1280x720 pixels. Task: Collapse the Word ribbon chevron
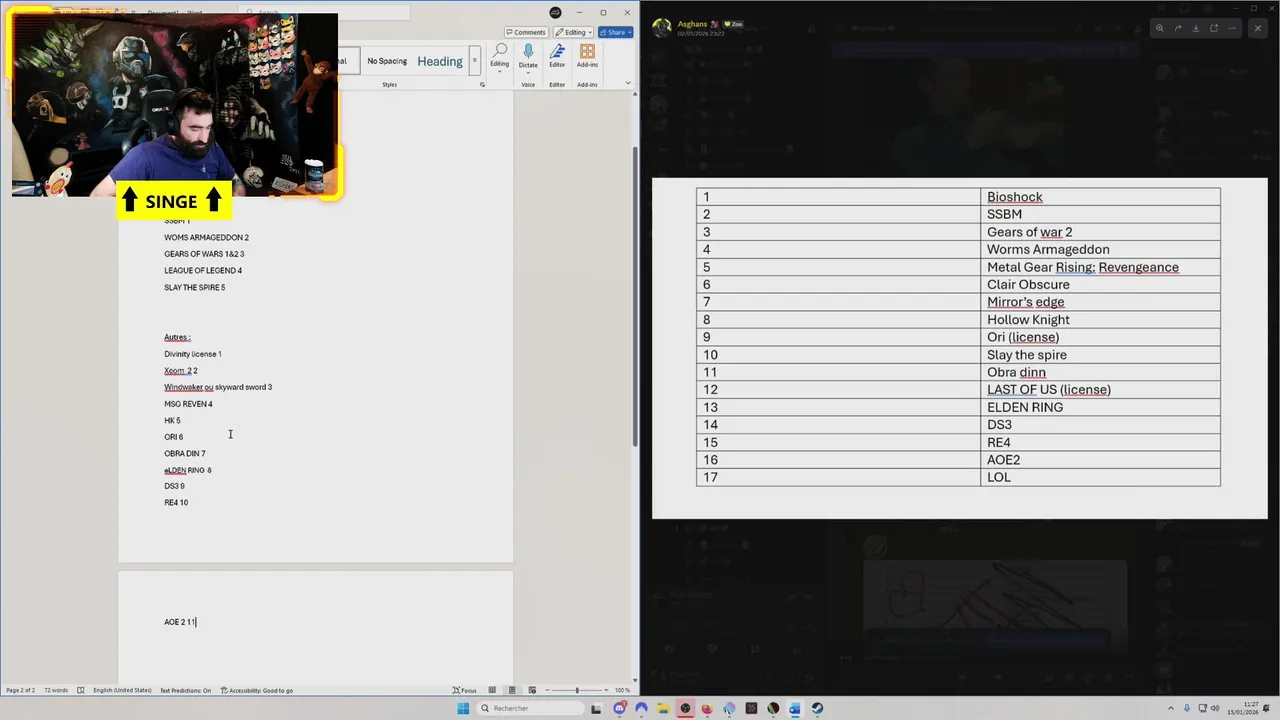click(x=629, y=83)
